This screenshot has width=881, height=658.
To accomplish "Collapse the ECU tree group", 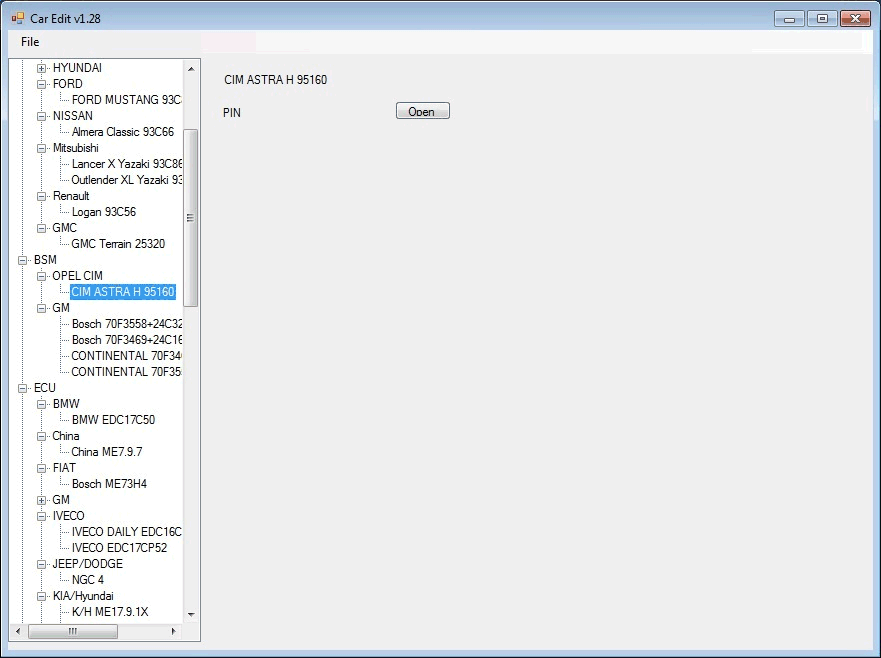I will click(x=23, y=388).
